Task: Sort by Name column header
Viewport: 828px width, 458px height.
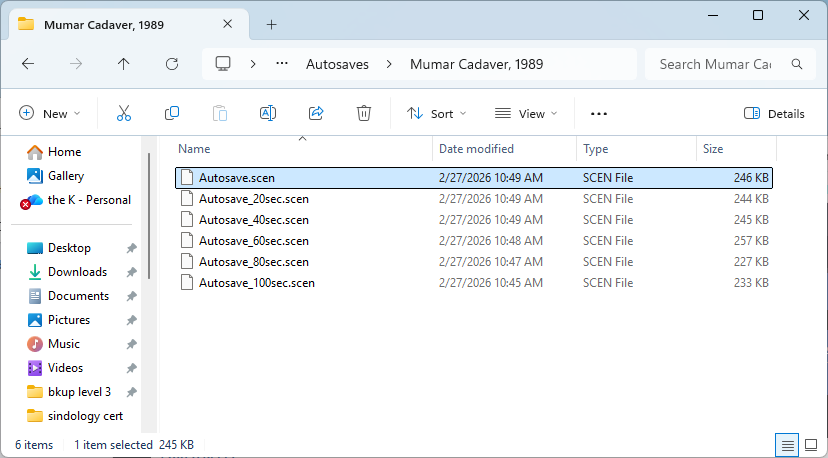Action: (x=303, y=149)
